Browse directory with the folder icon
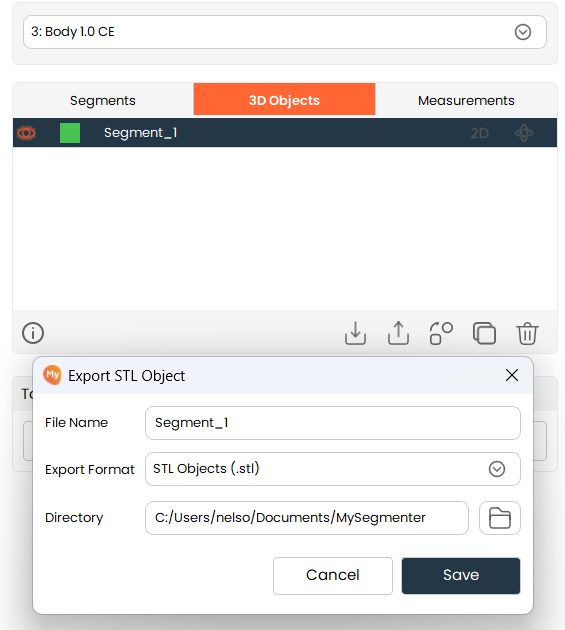Screen dimensions: 565x630 [x=499, y=518]
